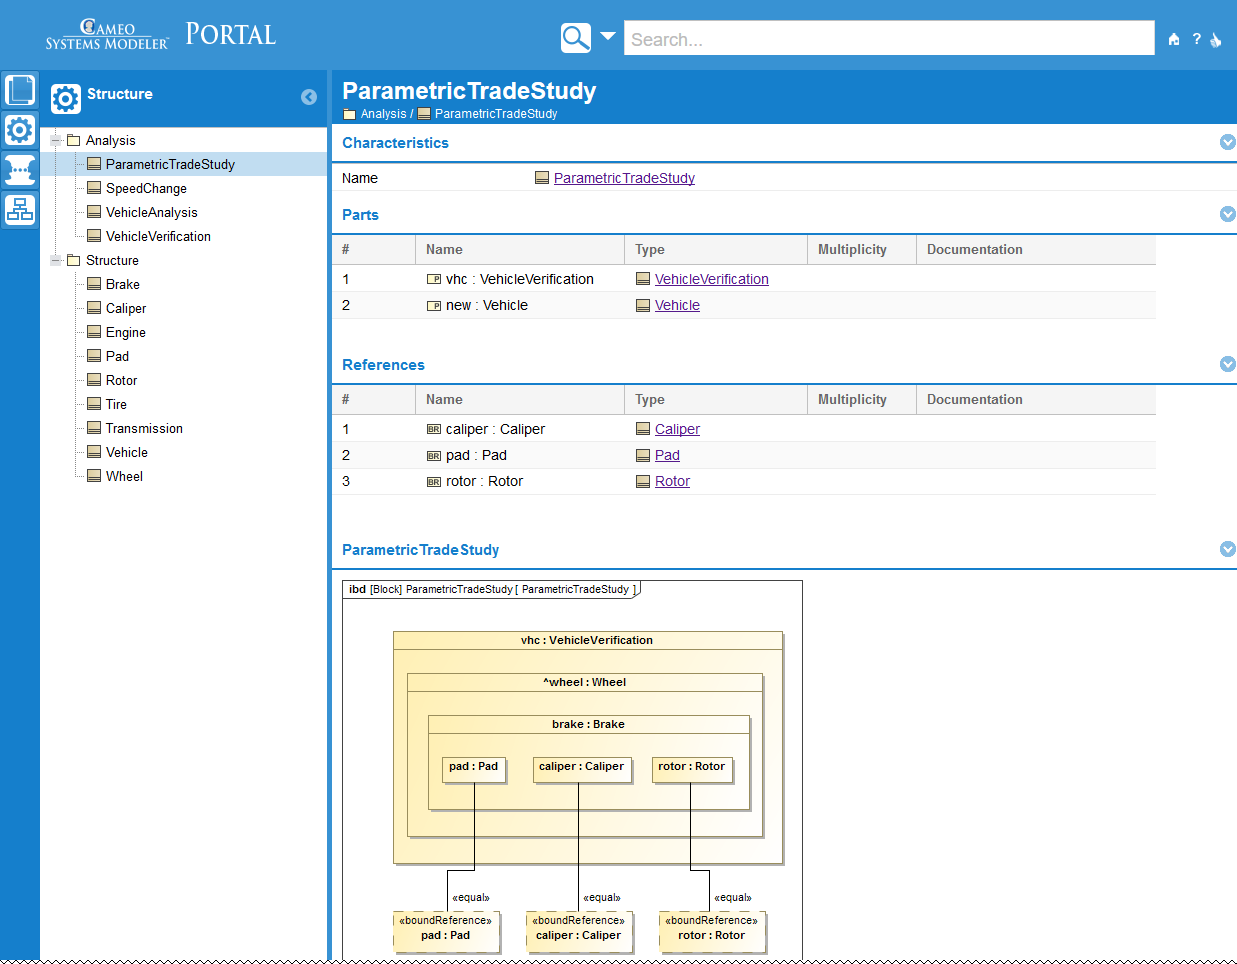The width and height of the screenshot is (1237, 964).
Task: Select Transmission block in the tree
Action: click(144, 429)
